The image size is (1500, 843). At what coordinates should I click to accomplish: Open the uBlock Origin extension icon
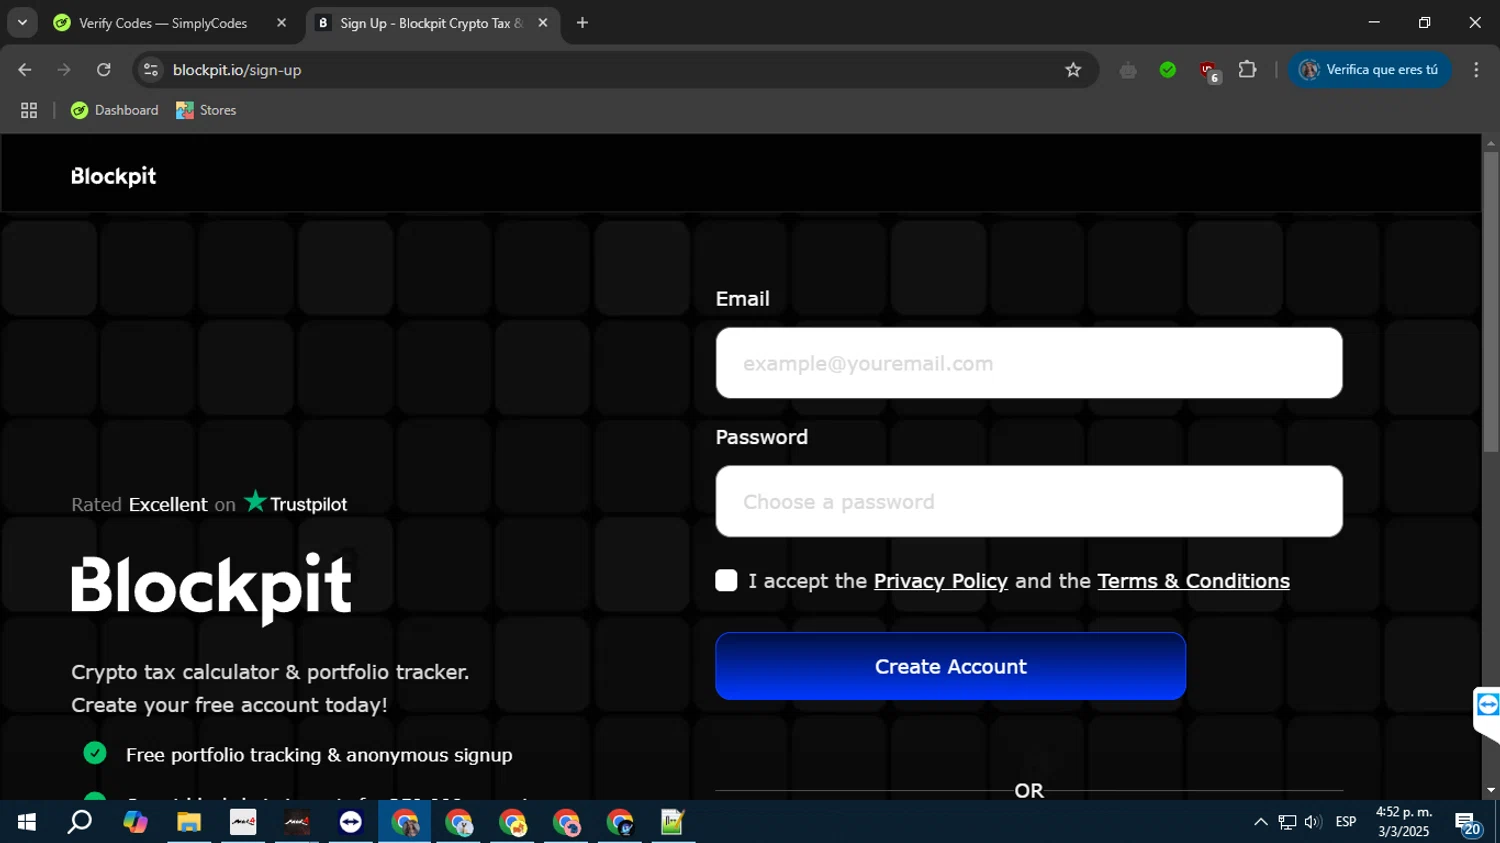tap(1209, 71)
